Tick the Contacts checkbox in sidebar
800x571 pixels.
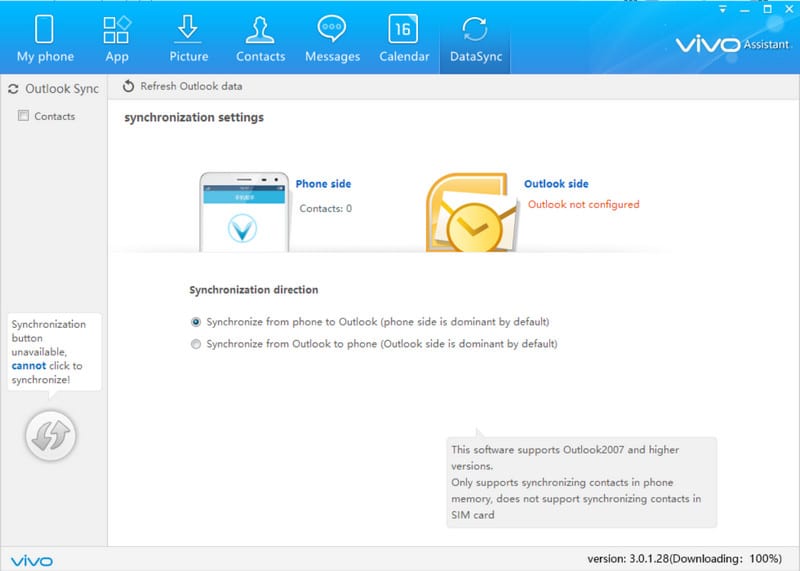point(23,115)
